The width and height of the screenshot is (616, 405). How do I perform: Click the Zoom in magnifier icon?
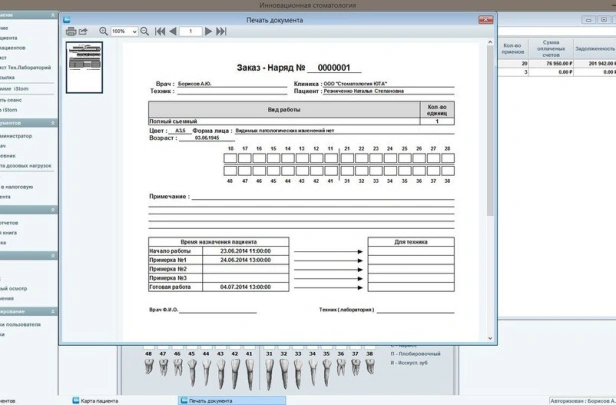click(x=104, y=32)
